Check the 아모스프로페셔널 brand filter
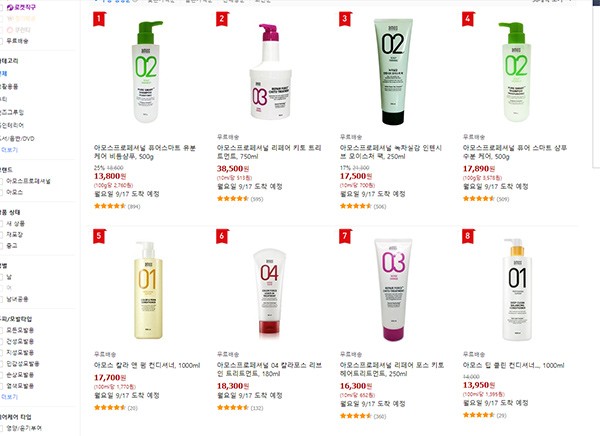This screenshot has width=600, height=436. 1,181
